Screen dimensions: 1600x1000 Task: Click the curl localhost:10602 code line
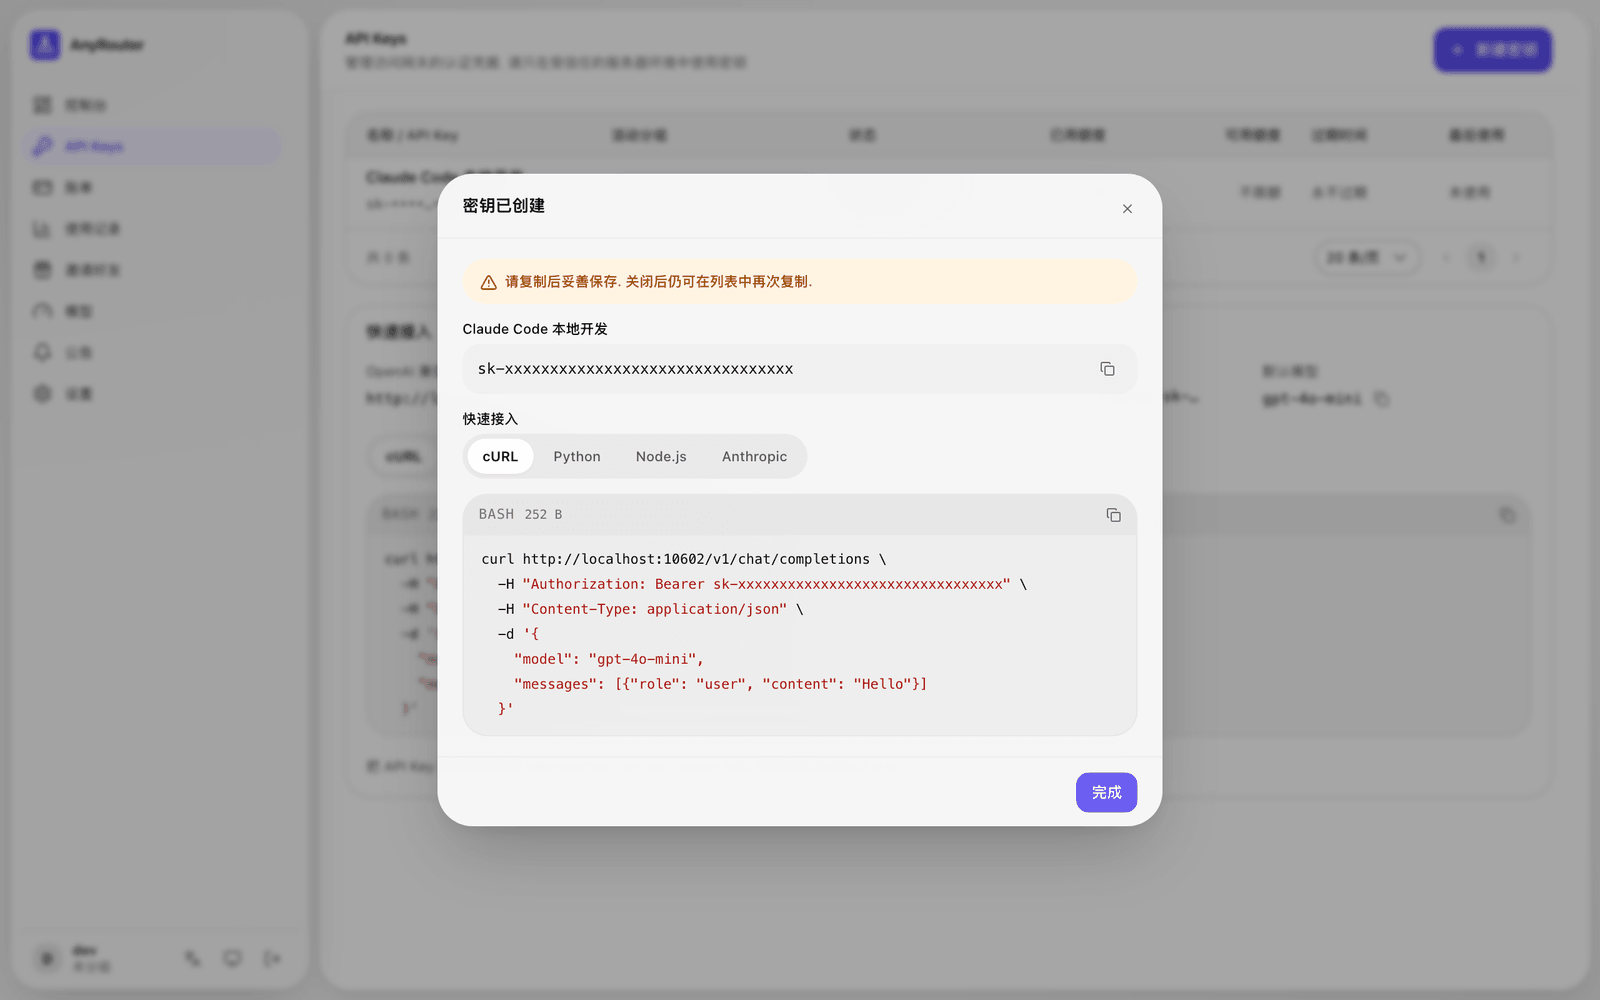click(x=683, y=559)
